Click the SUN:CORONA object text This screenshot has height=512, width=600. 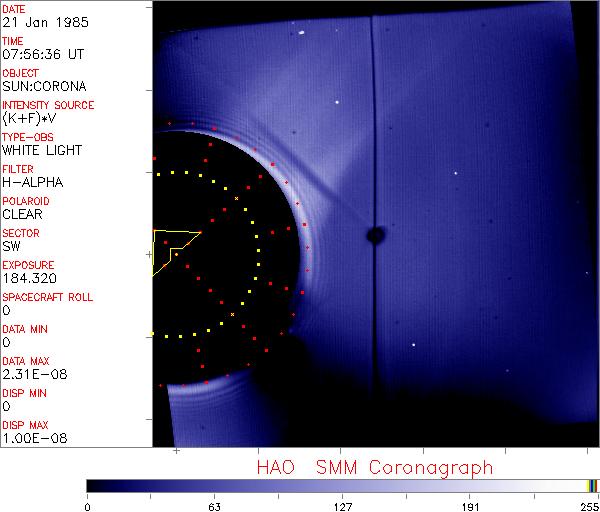(x=44, y=86)
